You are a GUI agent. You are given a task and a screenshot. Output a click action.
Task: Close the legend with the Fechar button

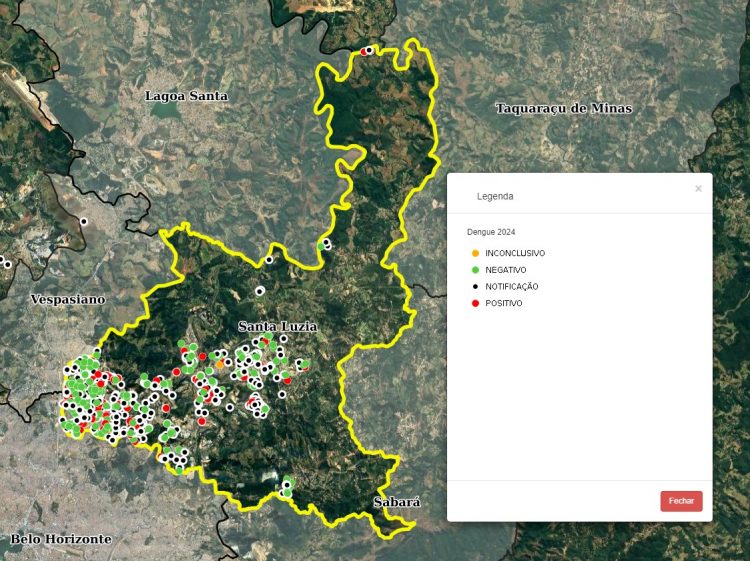[x=681, y=501]
